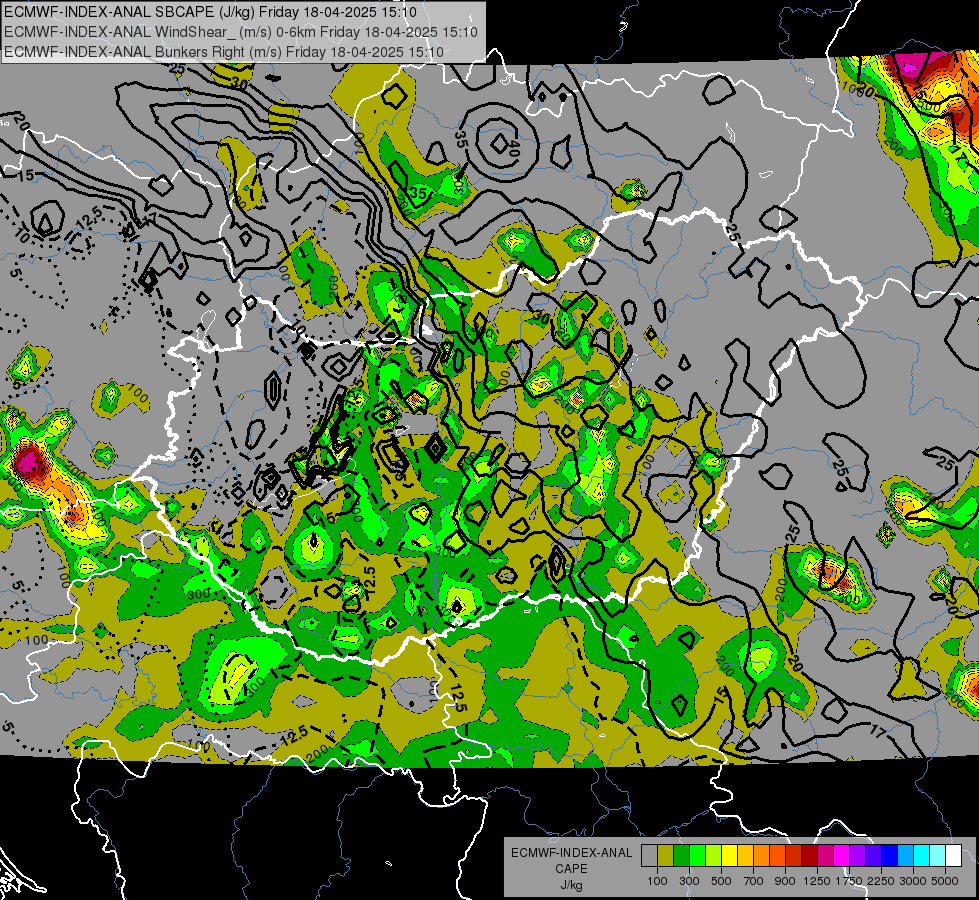Viewport: 979px width, 900px height.
Task: Click the '500' legend tick label
Action: click(721, 881)
